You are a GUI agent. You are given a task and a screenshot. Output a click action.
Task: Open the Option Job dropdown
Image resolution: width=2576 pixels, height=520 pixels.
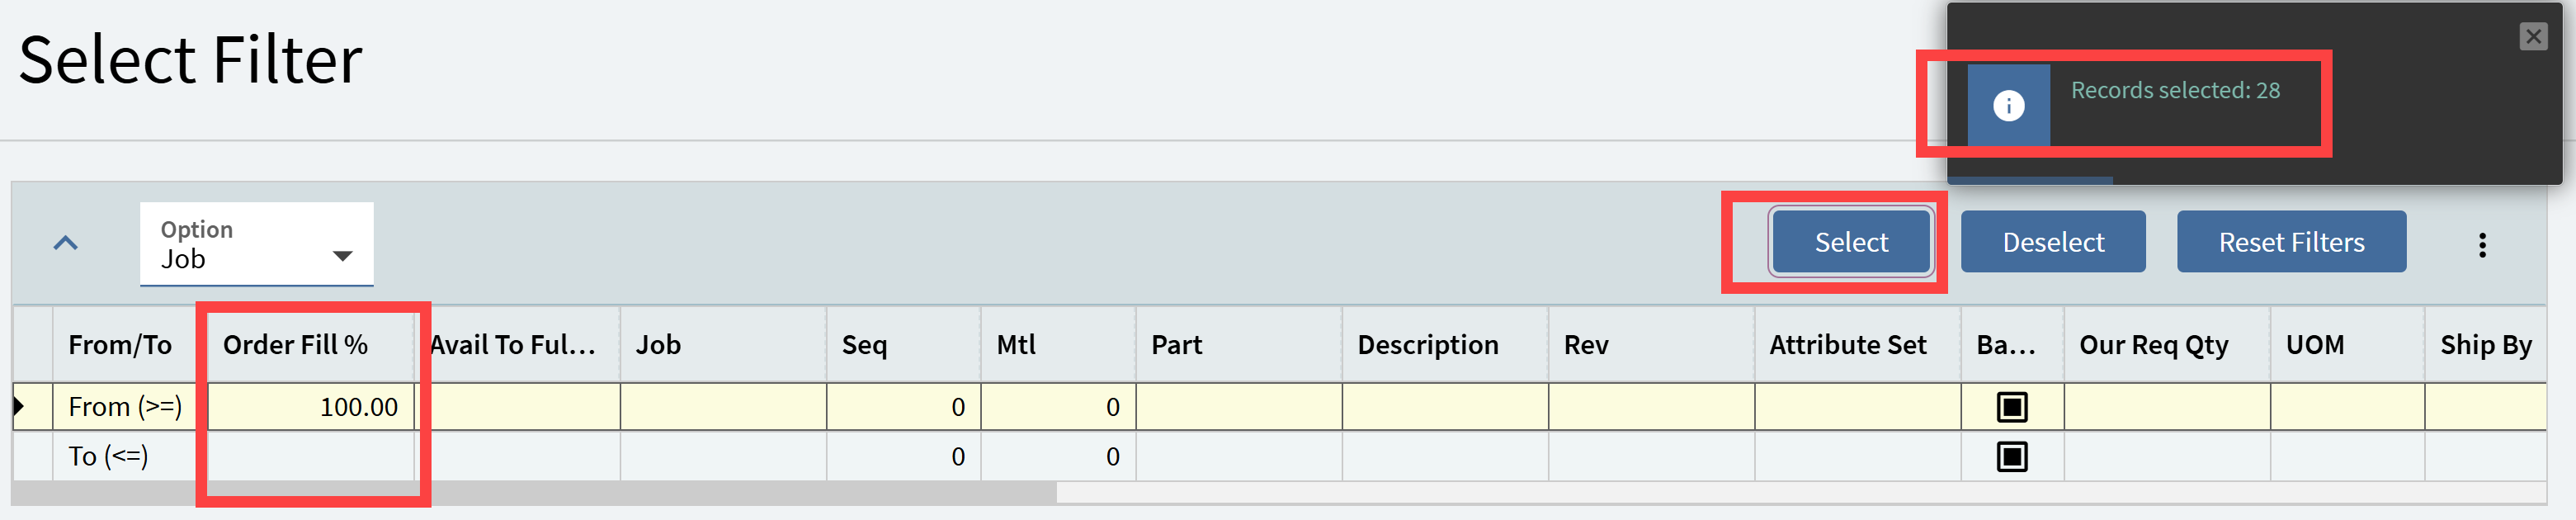(257, 244)
